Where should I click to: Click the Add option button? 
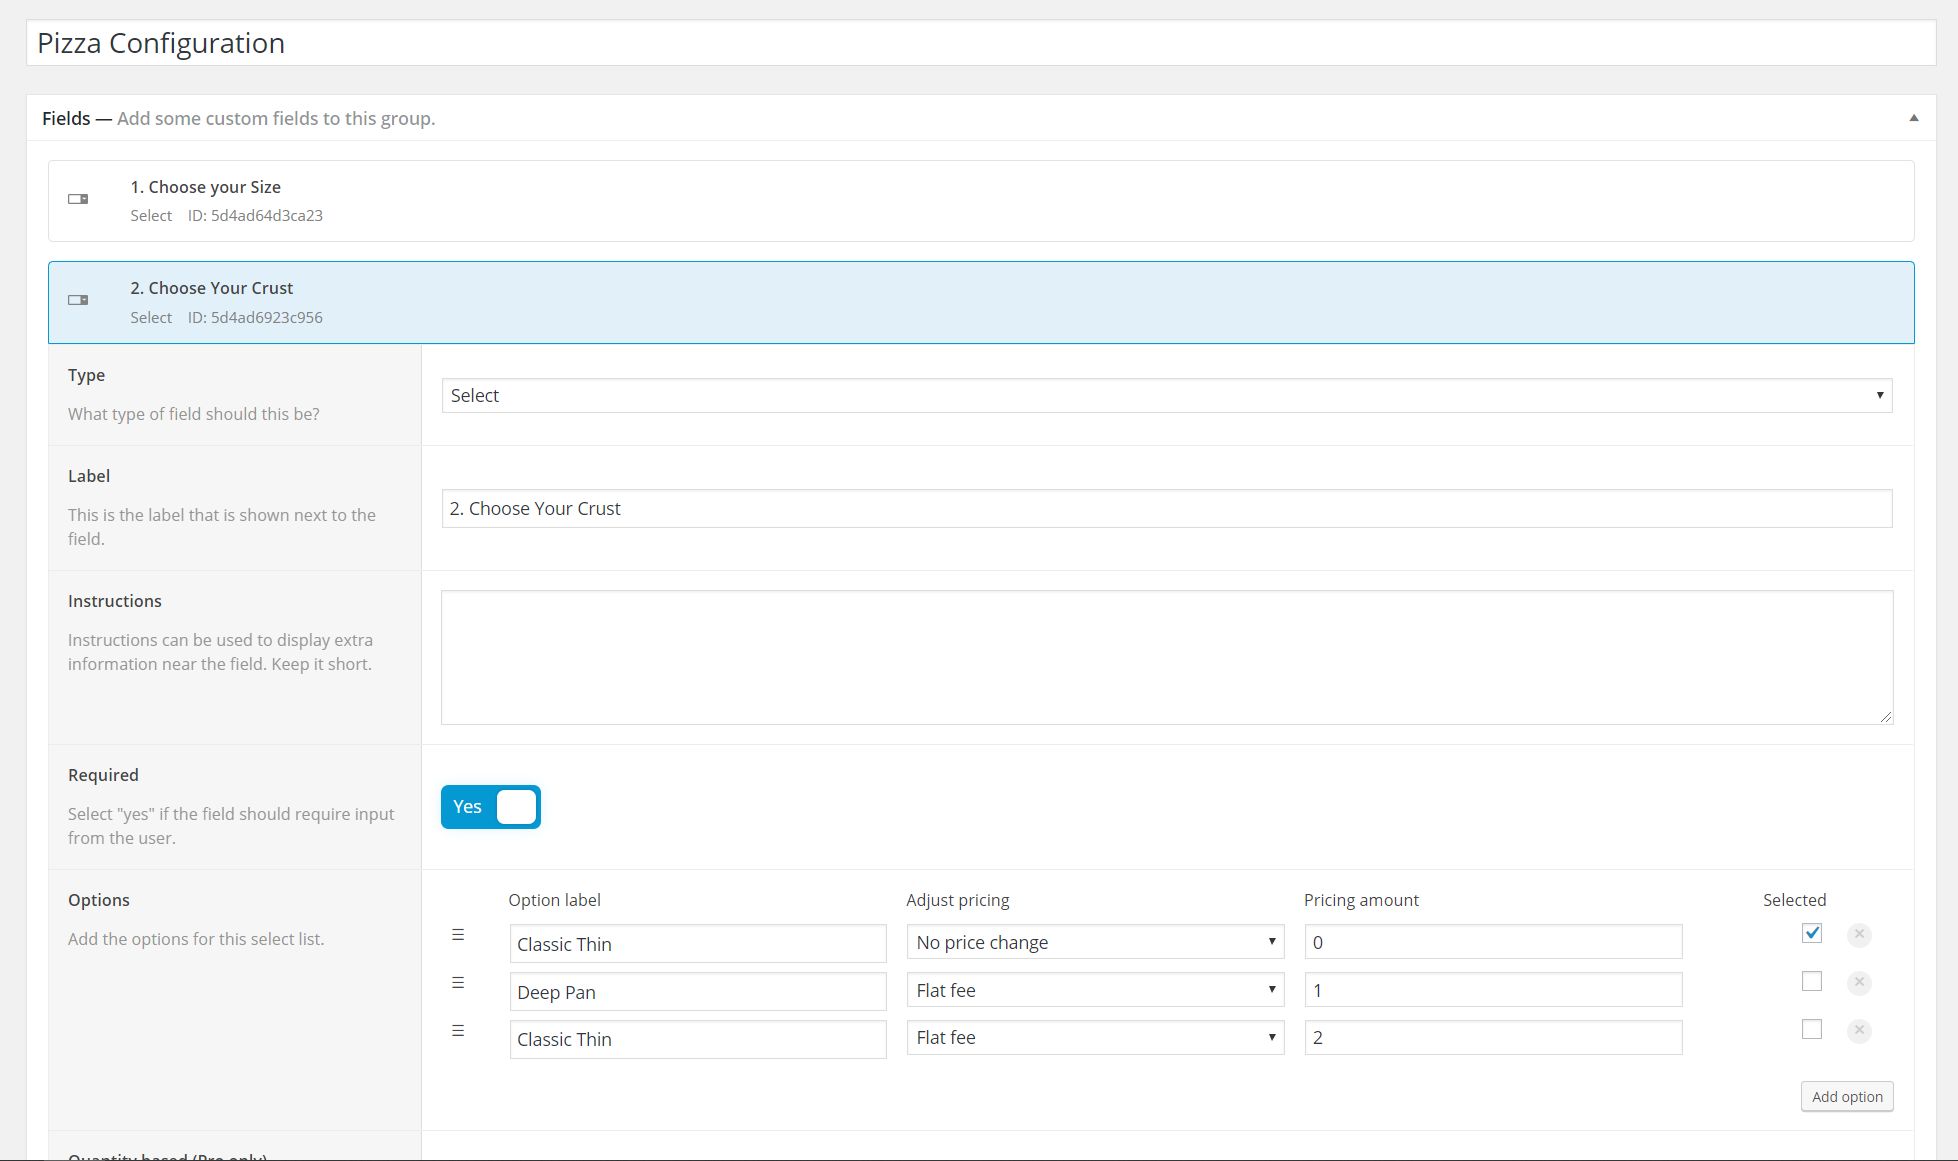pyautogui.click(x=1847, y=1096)
